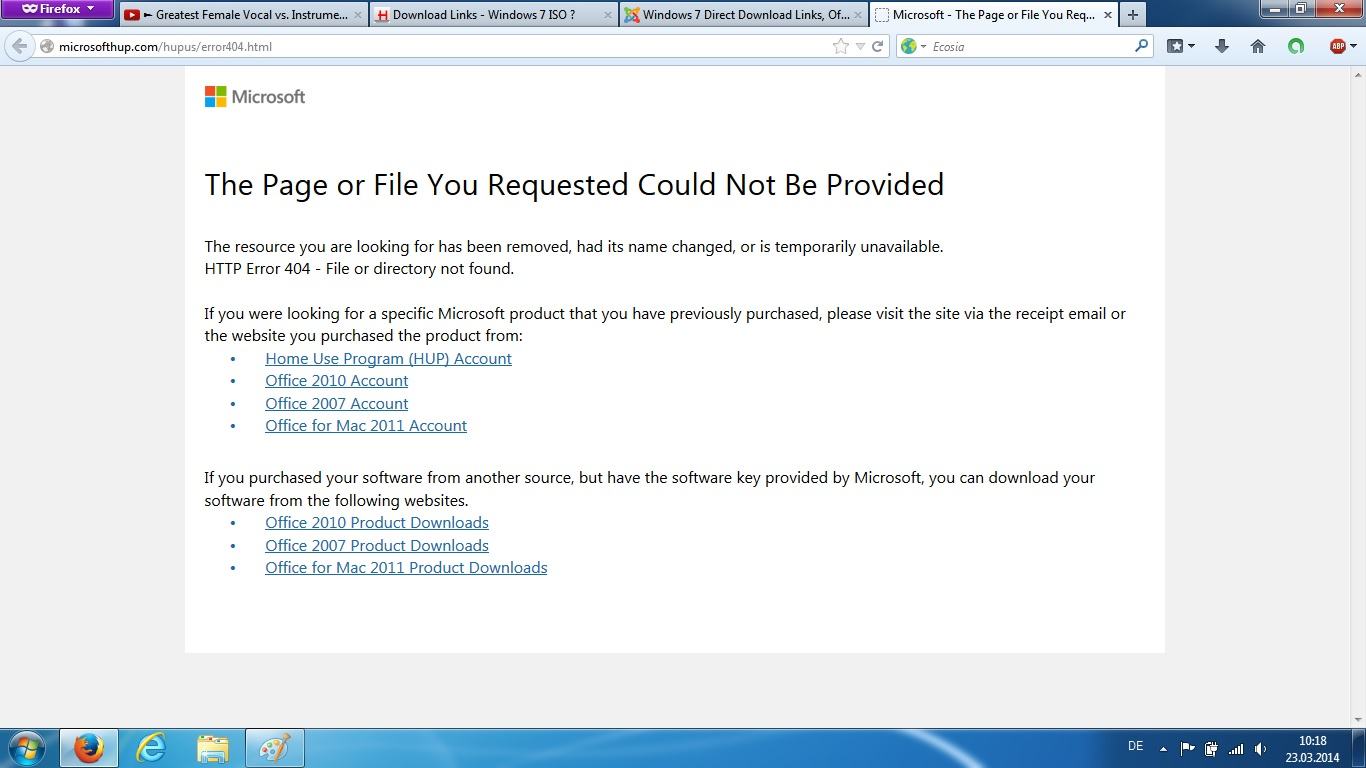This screenshot has width=1366, height=768.
Task: Open the Firefox application menu button
Action: pyautogui.click(x=57, y=9)
